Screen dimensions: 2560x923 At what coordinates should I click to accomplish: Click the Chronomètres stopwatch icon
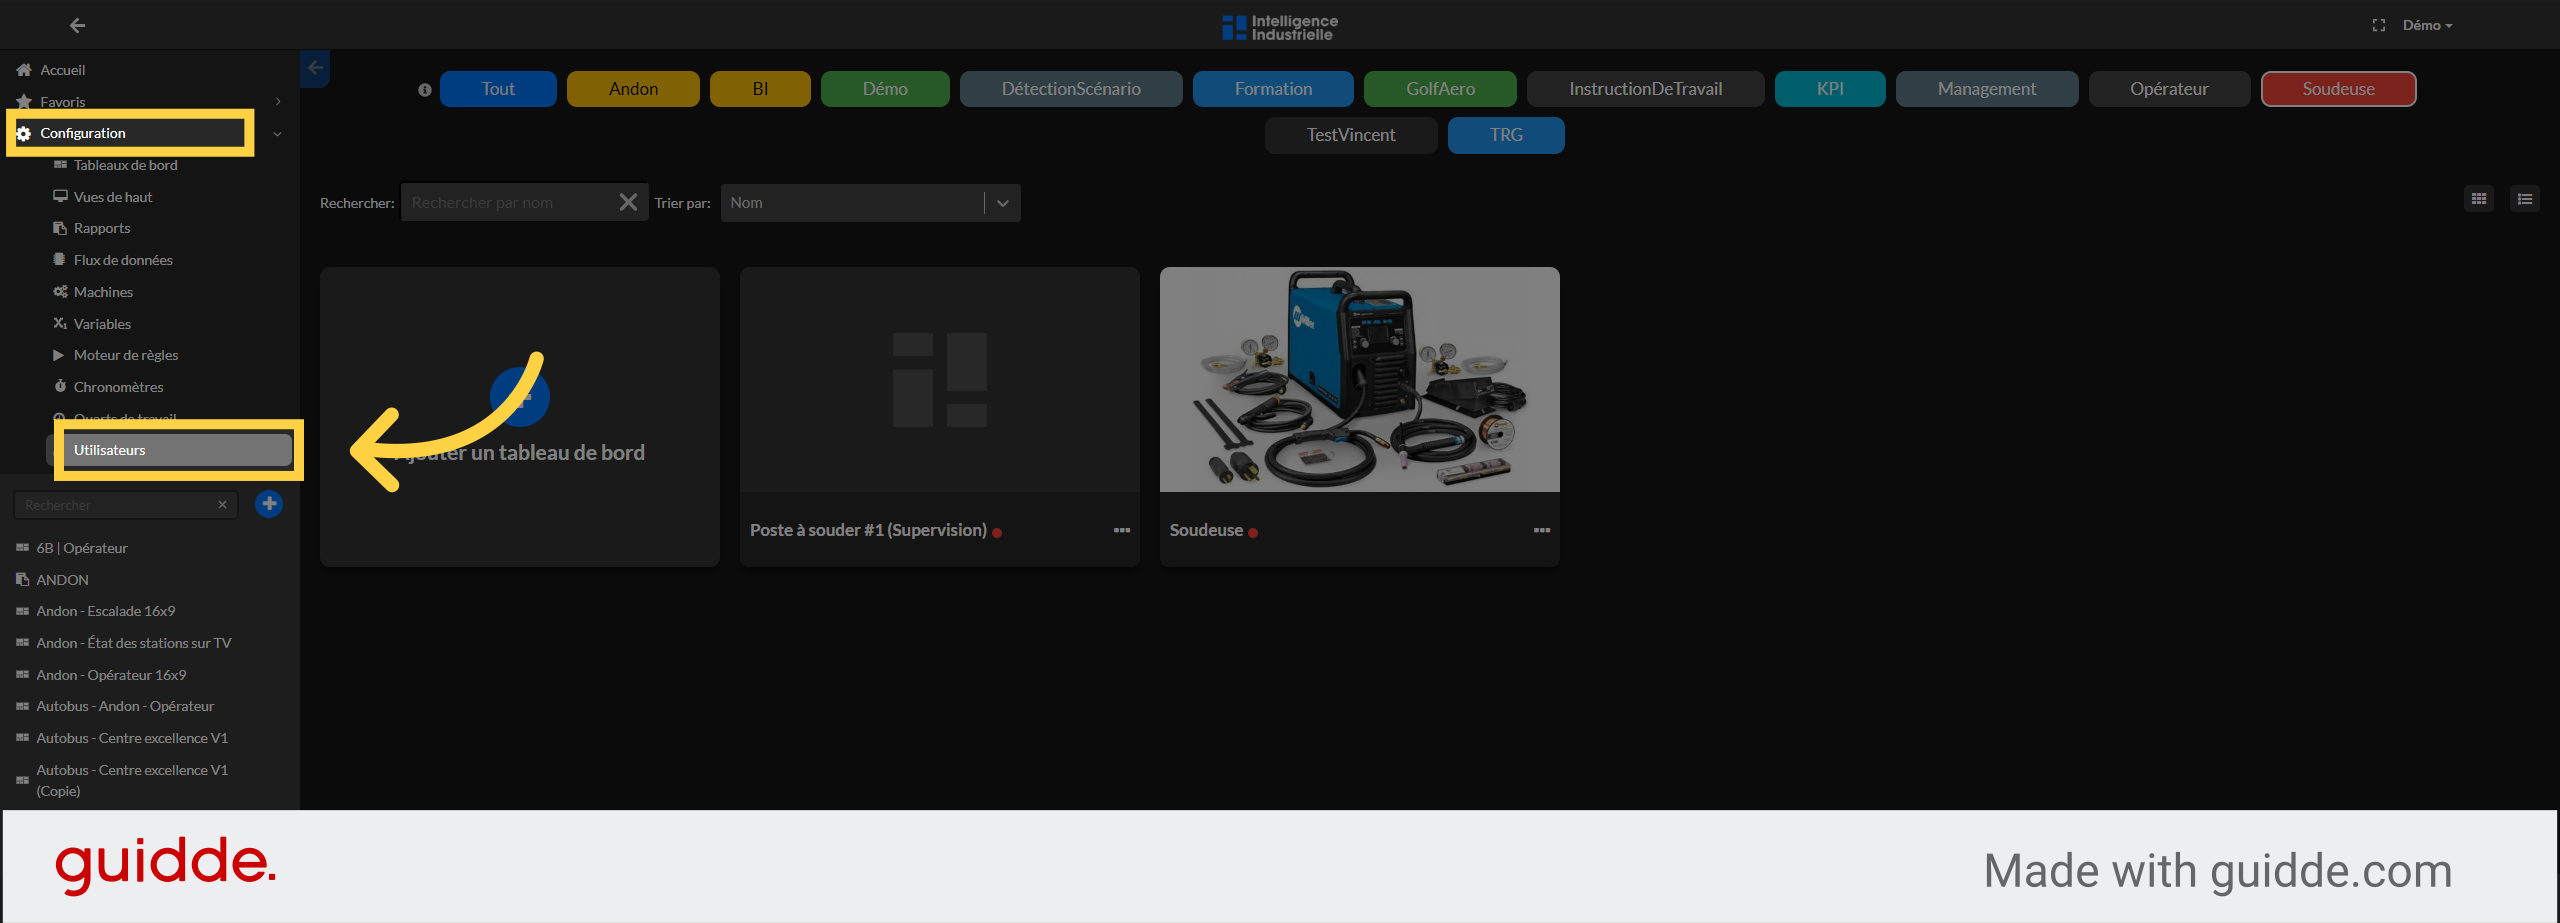60,386
